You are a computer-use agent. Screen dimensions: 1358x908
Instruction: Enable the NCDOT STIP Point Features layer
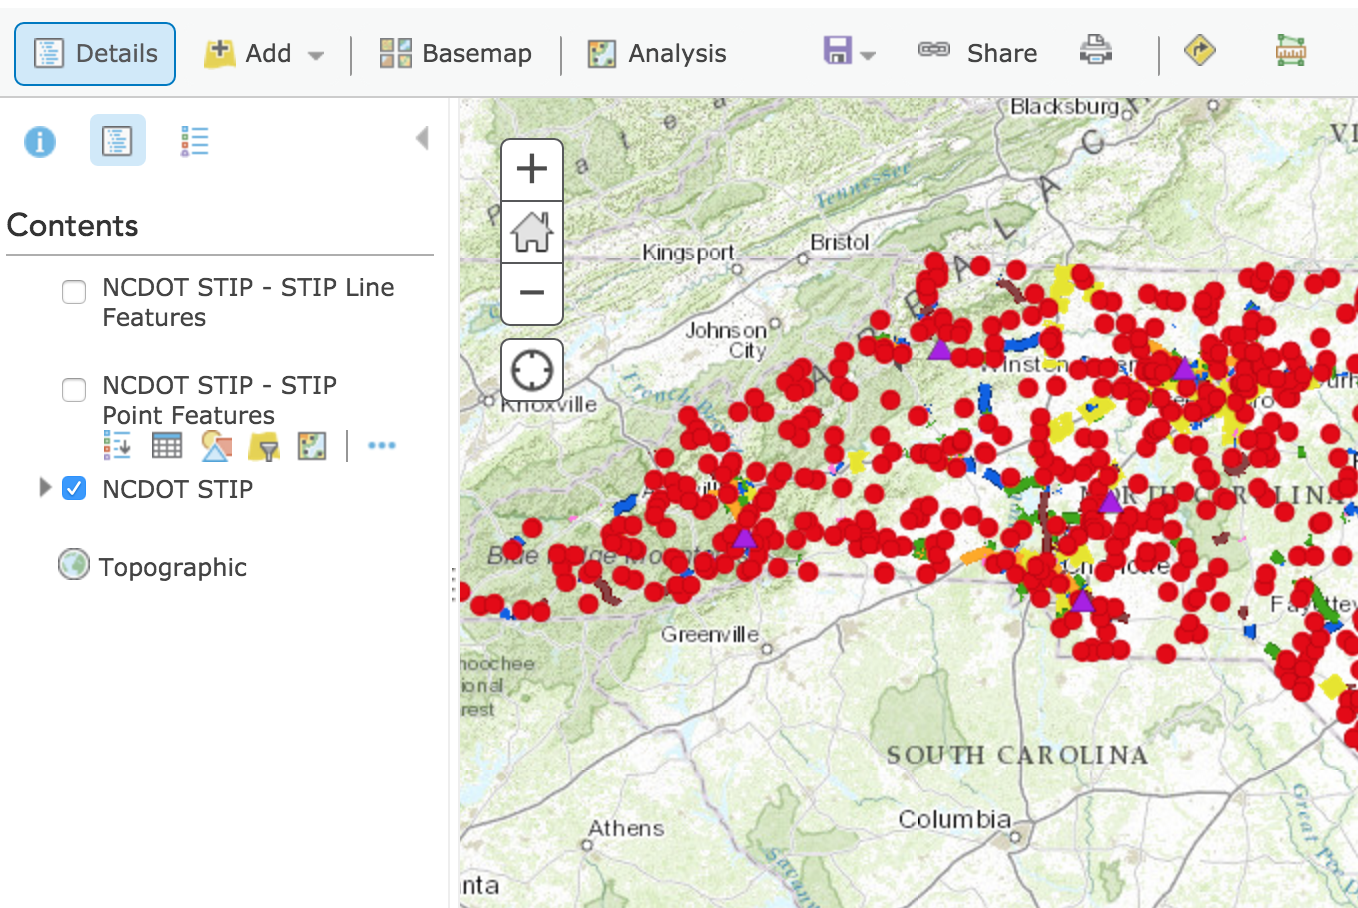(x=74, y=390)
